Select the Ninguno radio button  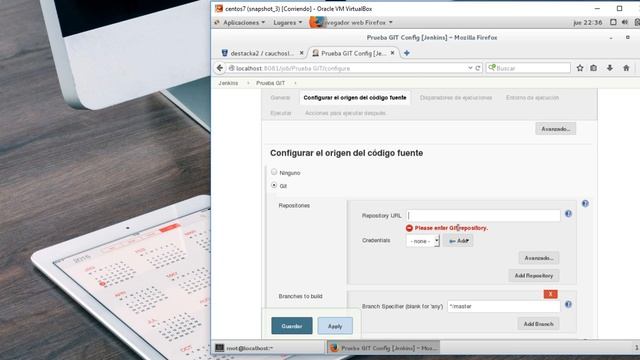click(x=274, y=172)
